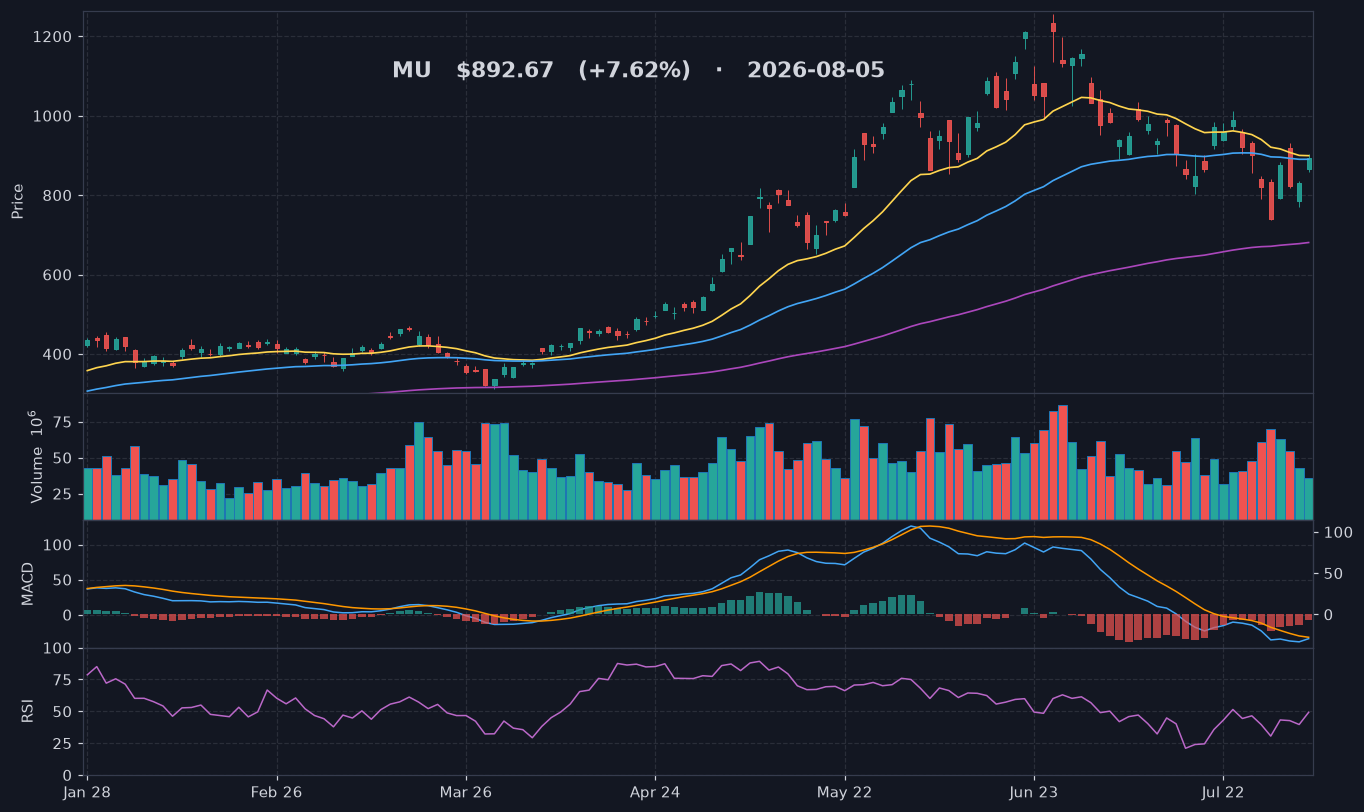
Task: Select the Apr 24 date label
Action: pos(655,793)
